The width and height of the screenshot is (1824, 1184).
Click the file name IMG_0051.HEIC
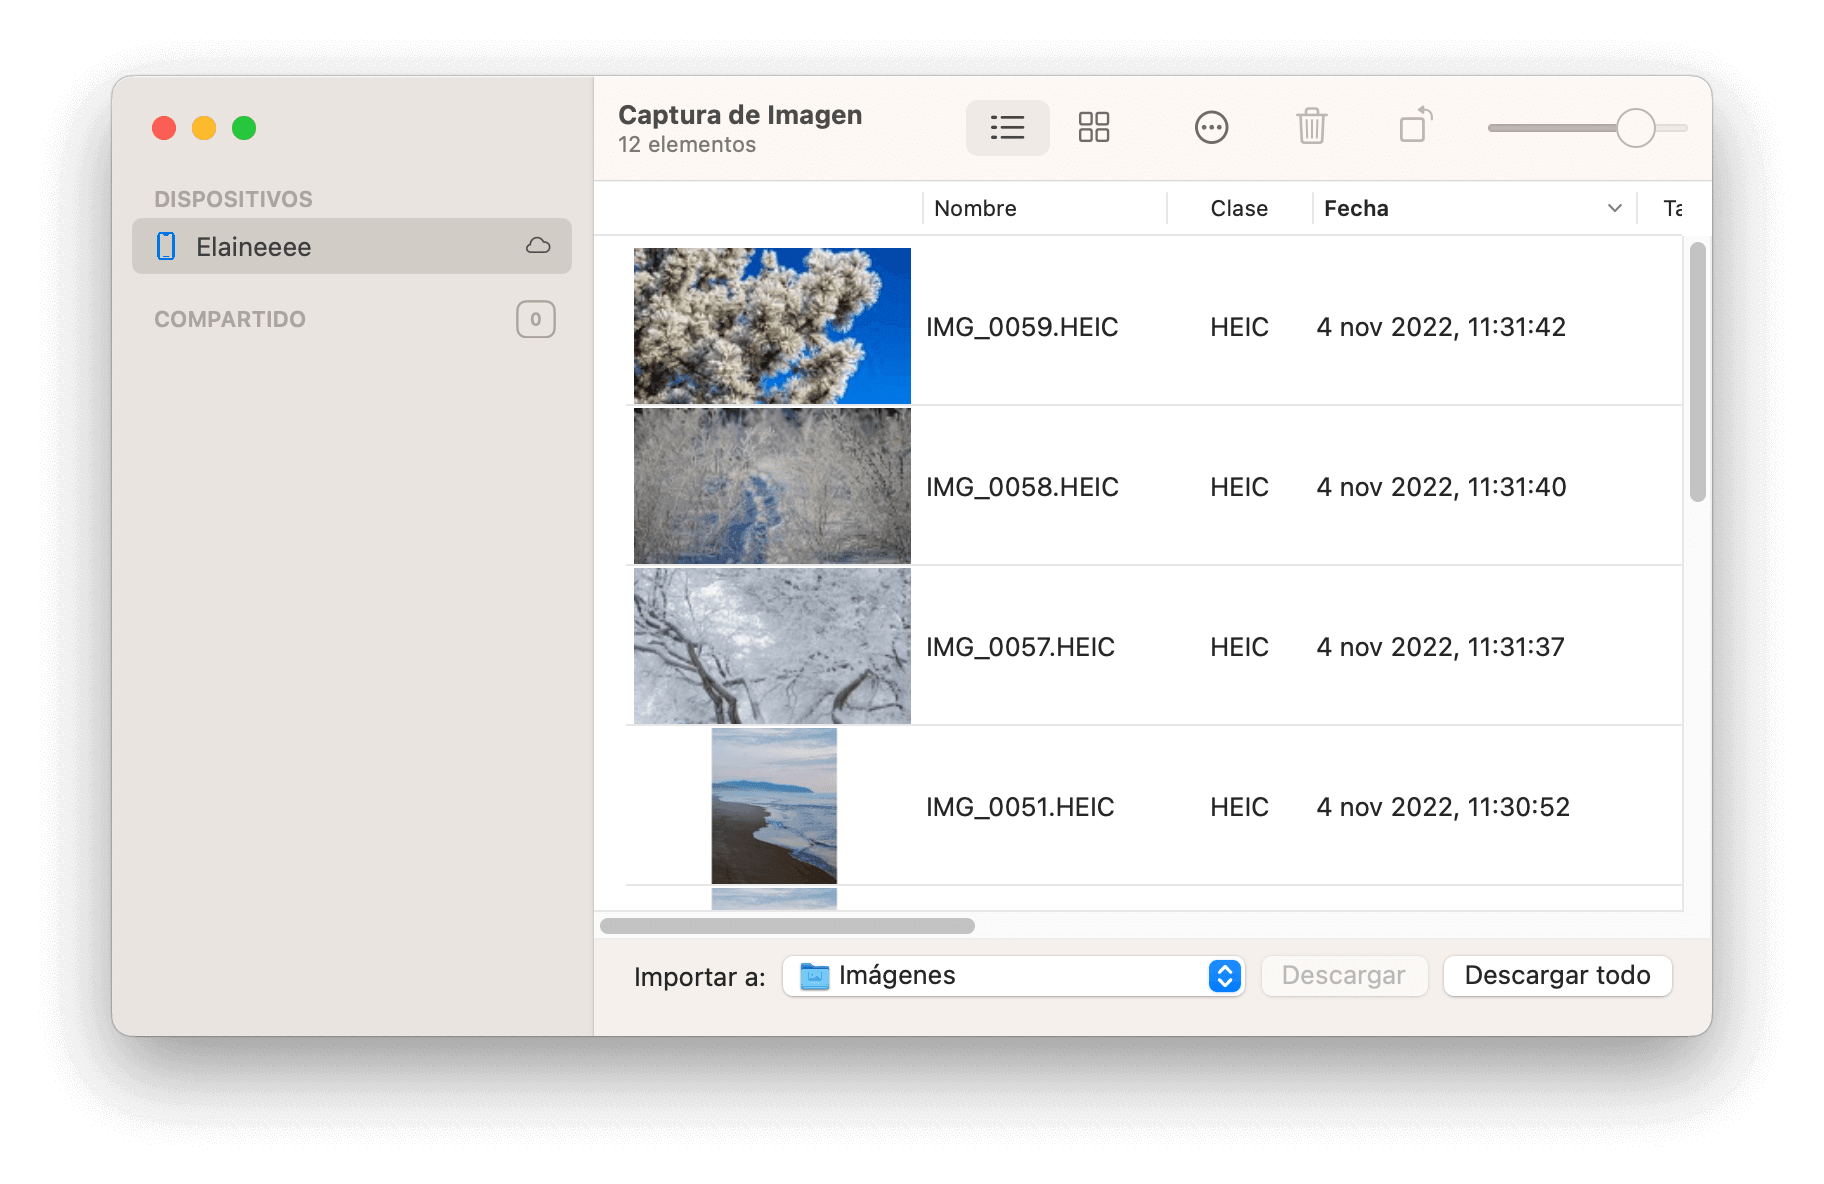coord(1019,807)
